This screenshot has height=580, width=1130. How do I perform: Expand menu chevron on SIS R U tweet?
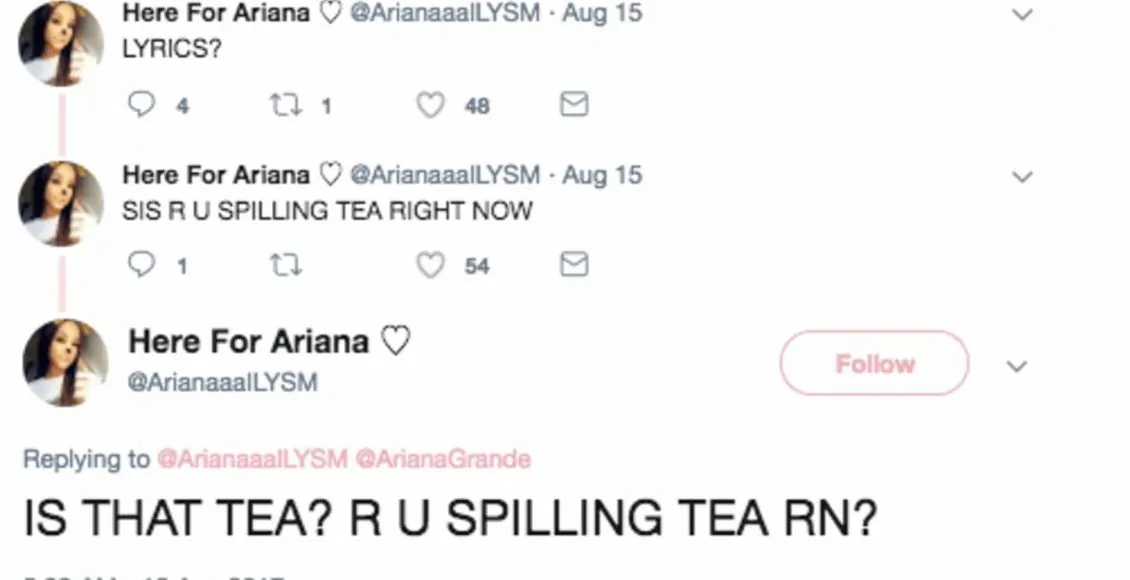click(x=1022, y=178)
